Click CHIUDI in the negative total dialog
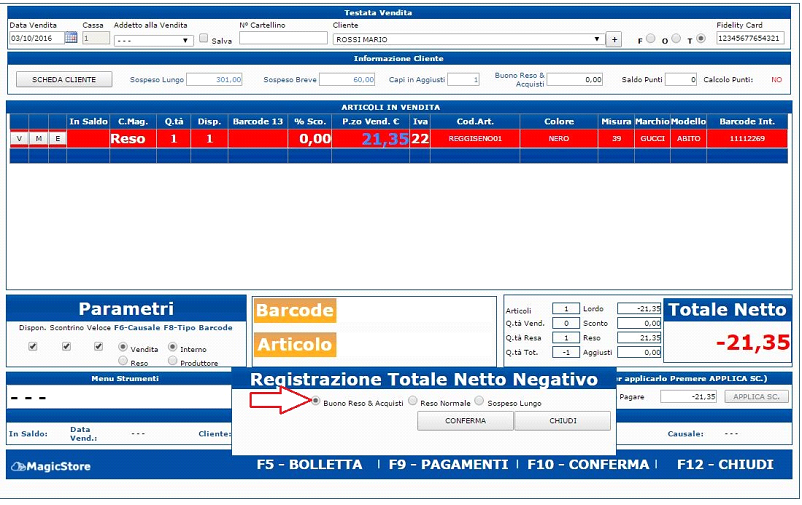The height and width of the screenshot is (505, 802). coord(563,421)
